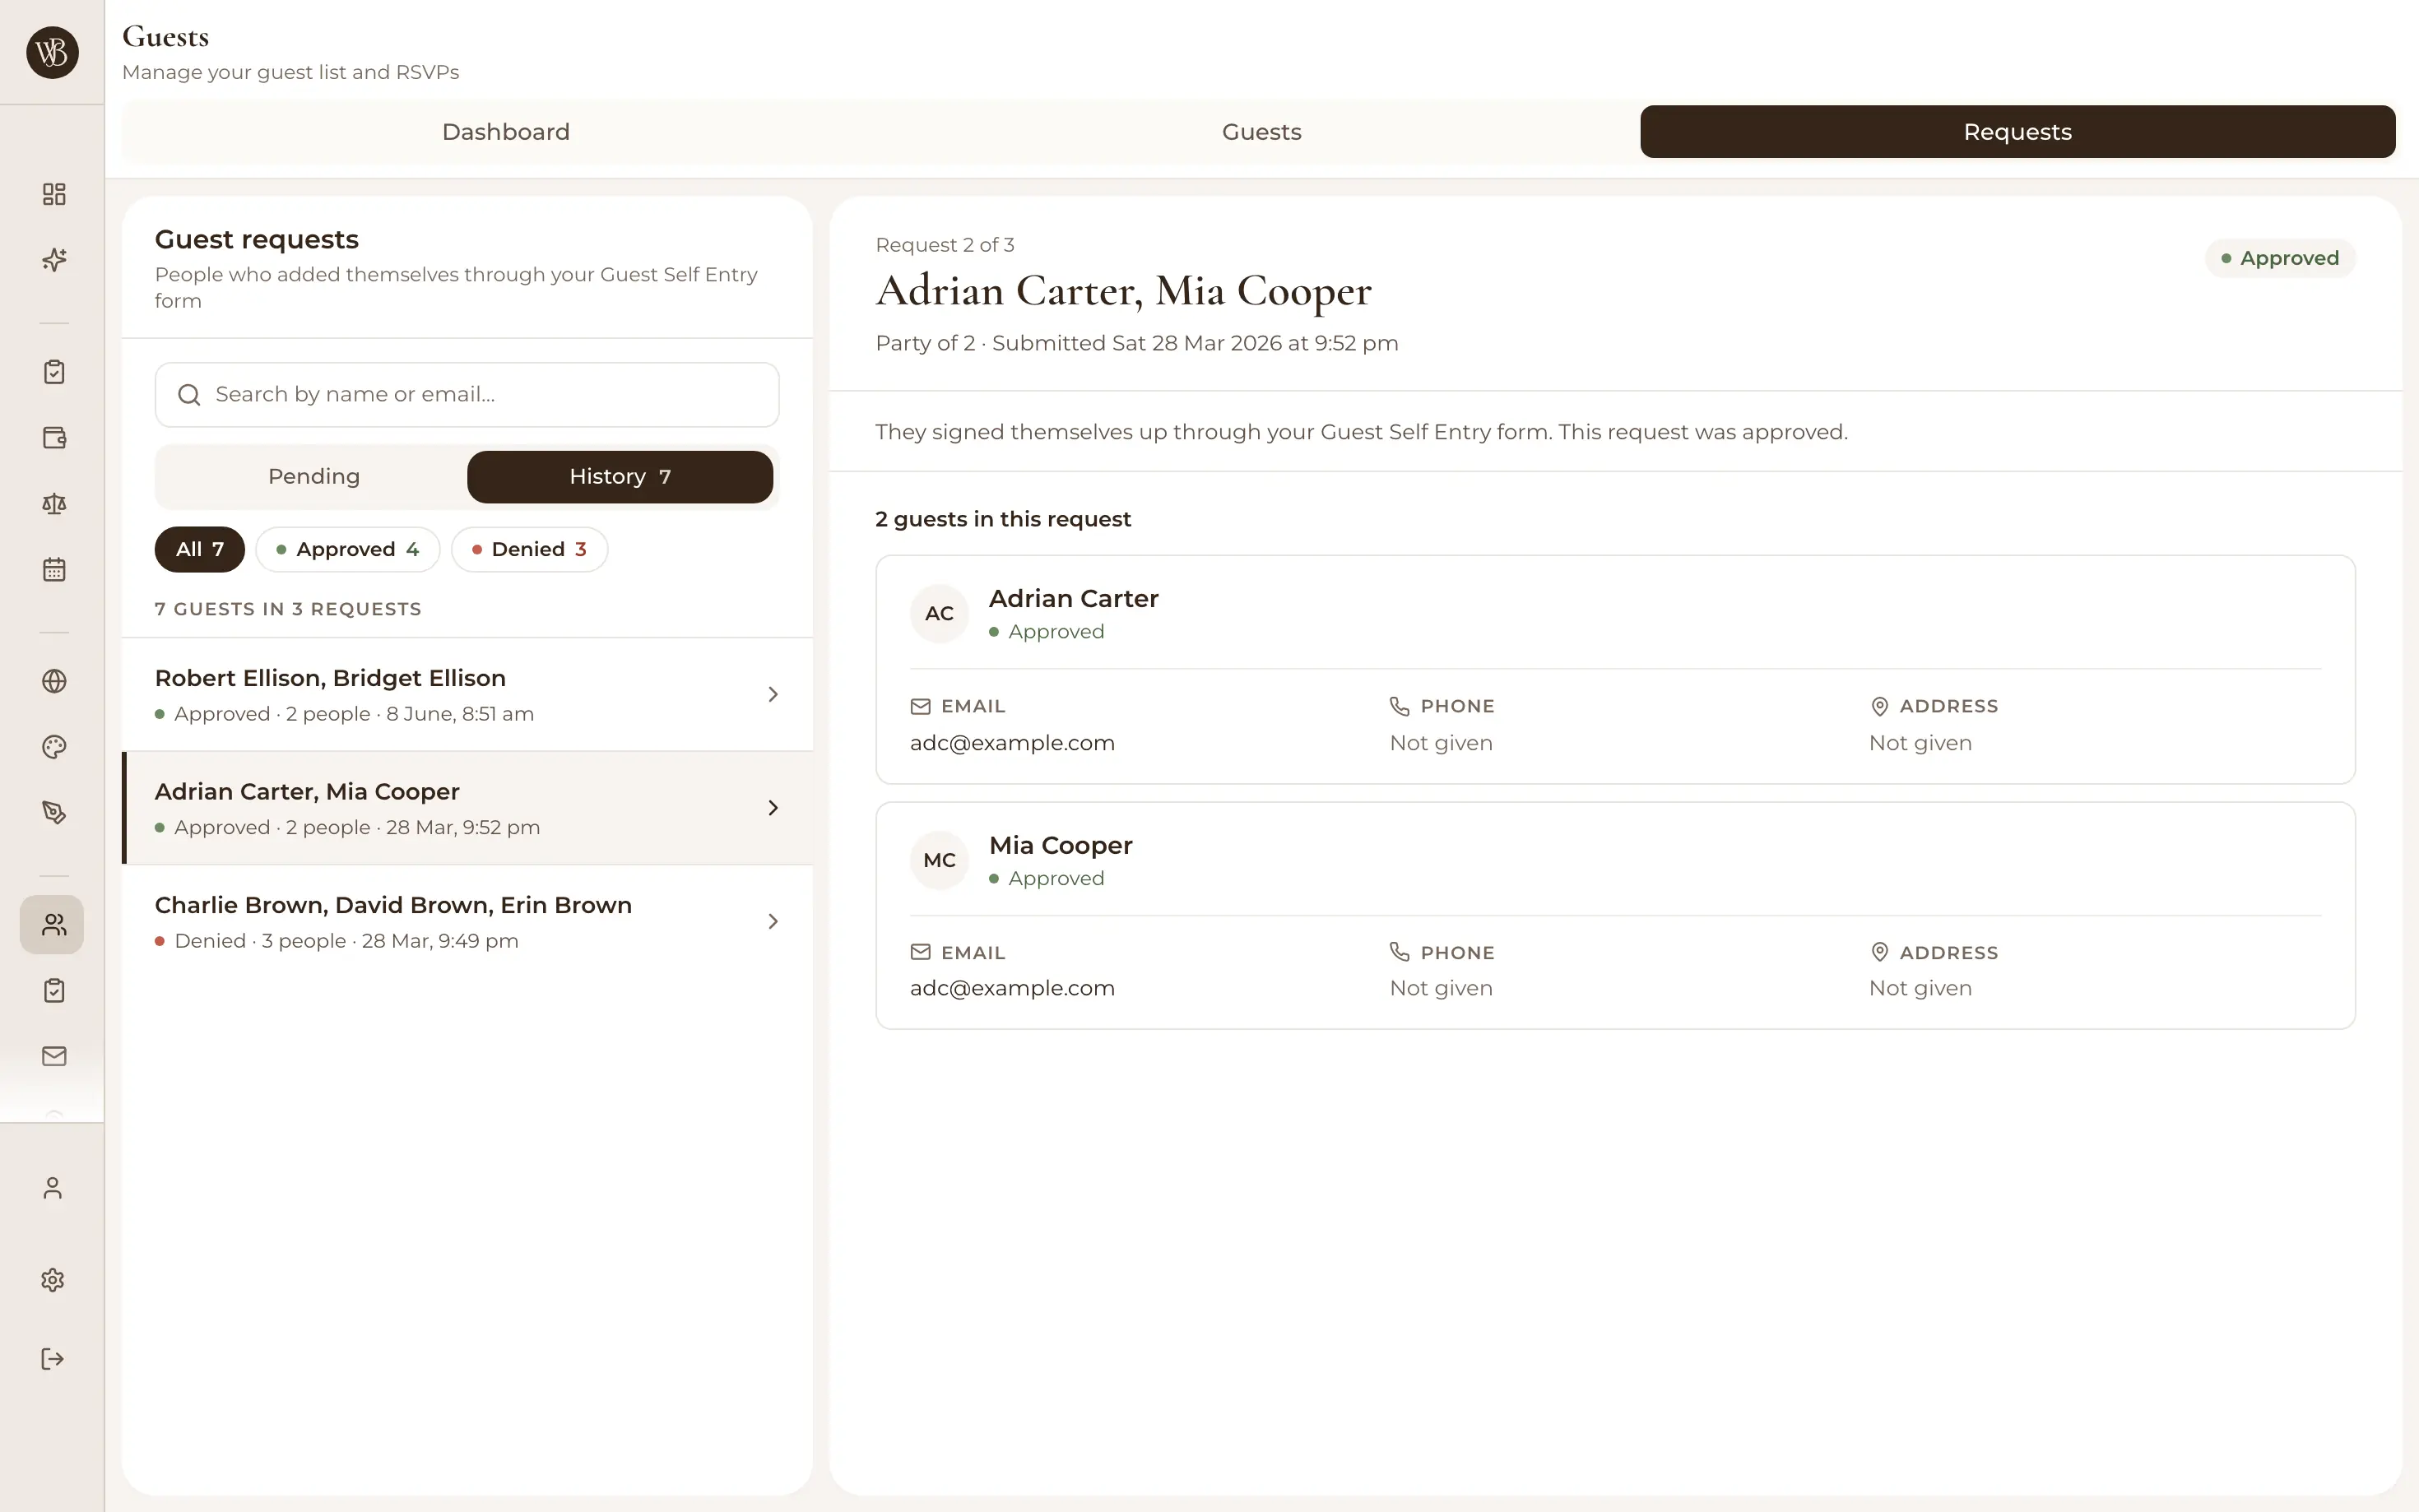Click the log out icon

click(53, 1359)
